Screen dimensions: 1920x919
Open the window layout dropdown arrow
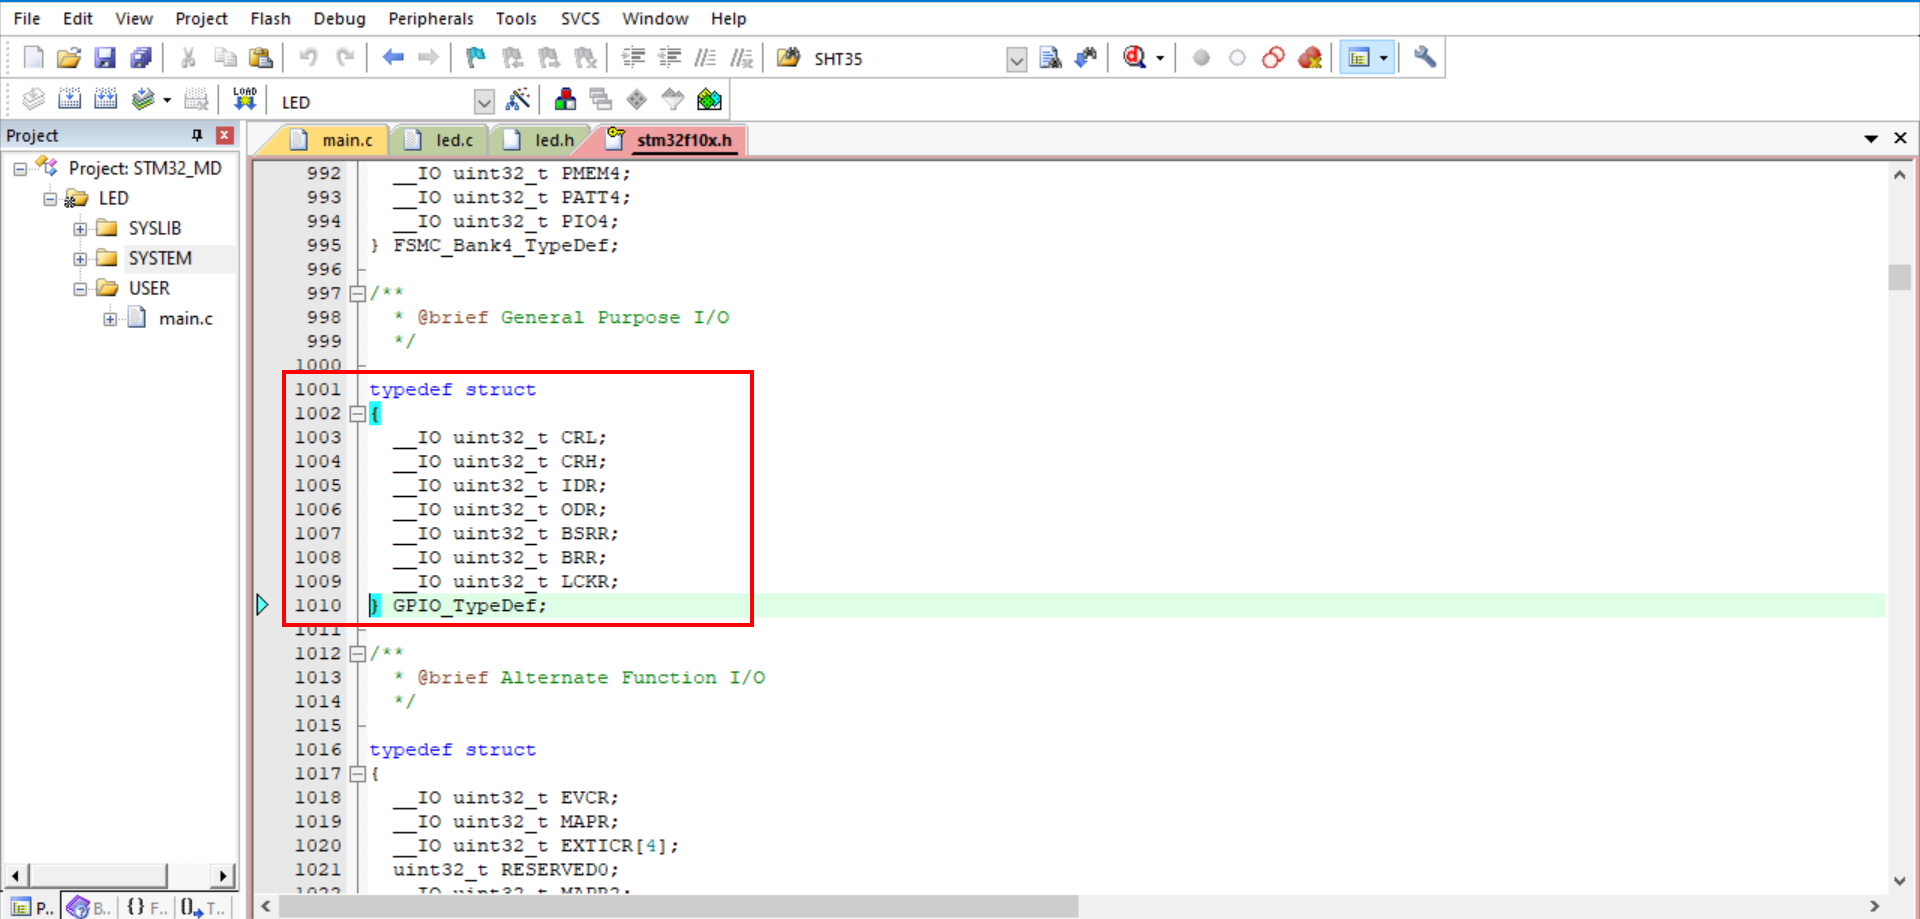pyautogui.click(x=1384, y=58)
